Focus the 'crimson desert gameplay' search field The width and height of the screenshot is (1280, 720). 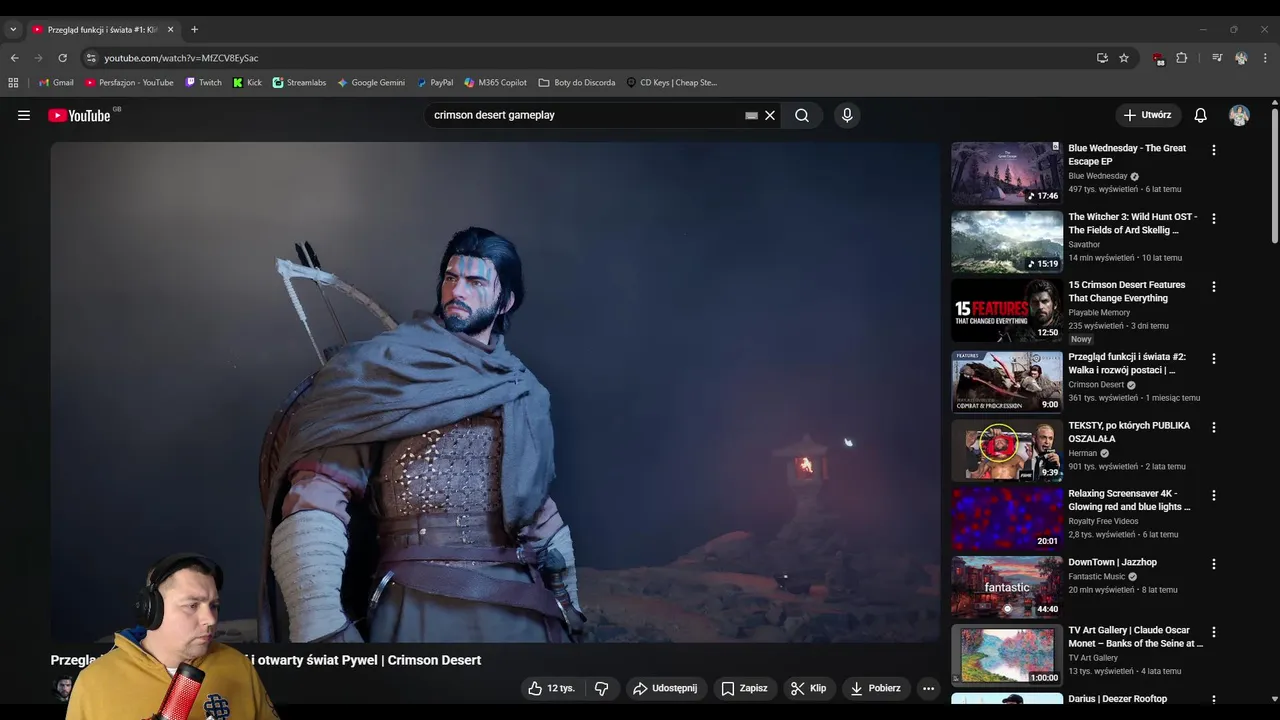coord(585,115)
